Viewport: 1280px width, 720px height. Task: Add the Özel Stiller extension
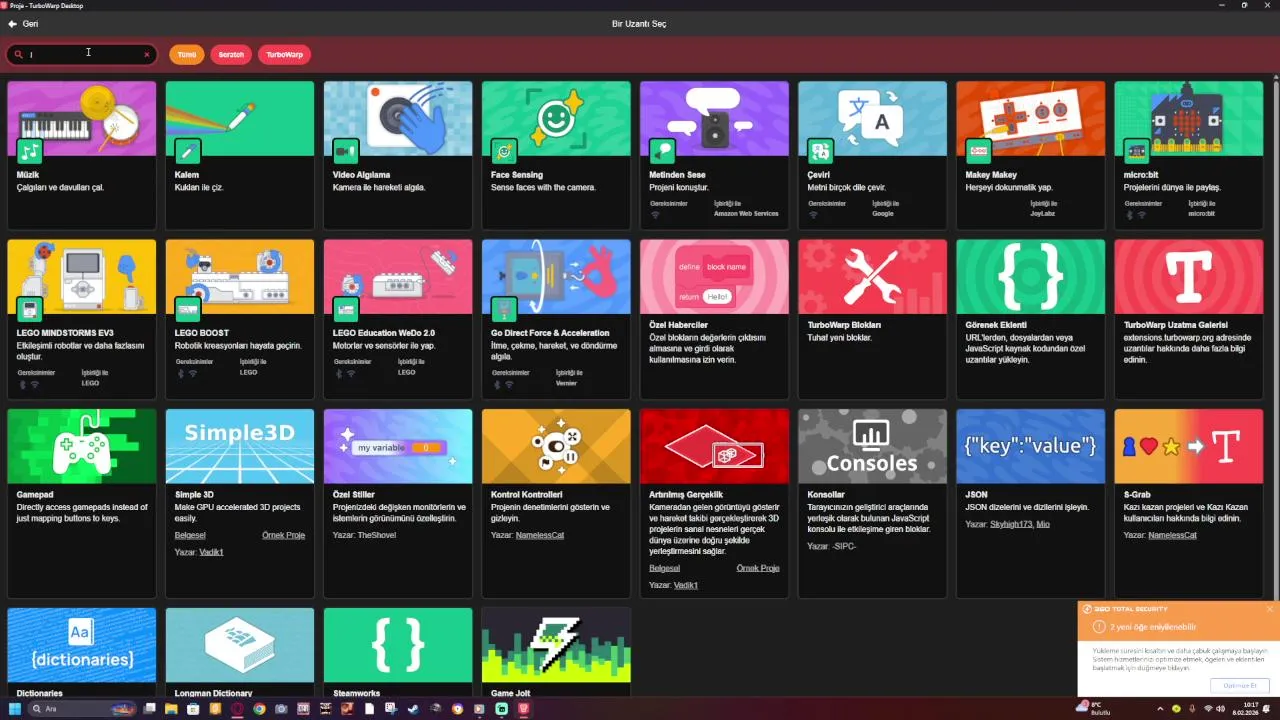tap(398, 503)
